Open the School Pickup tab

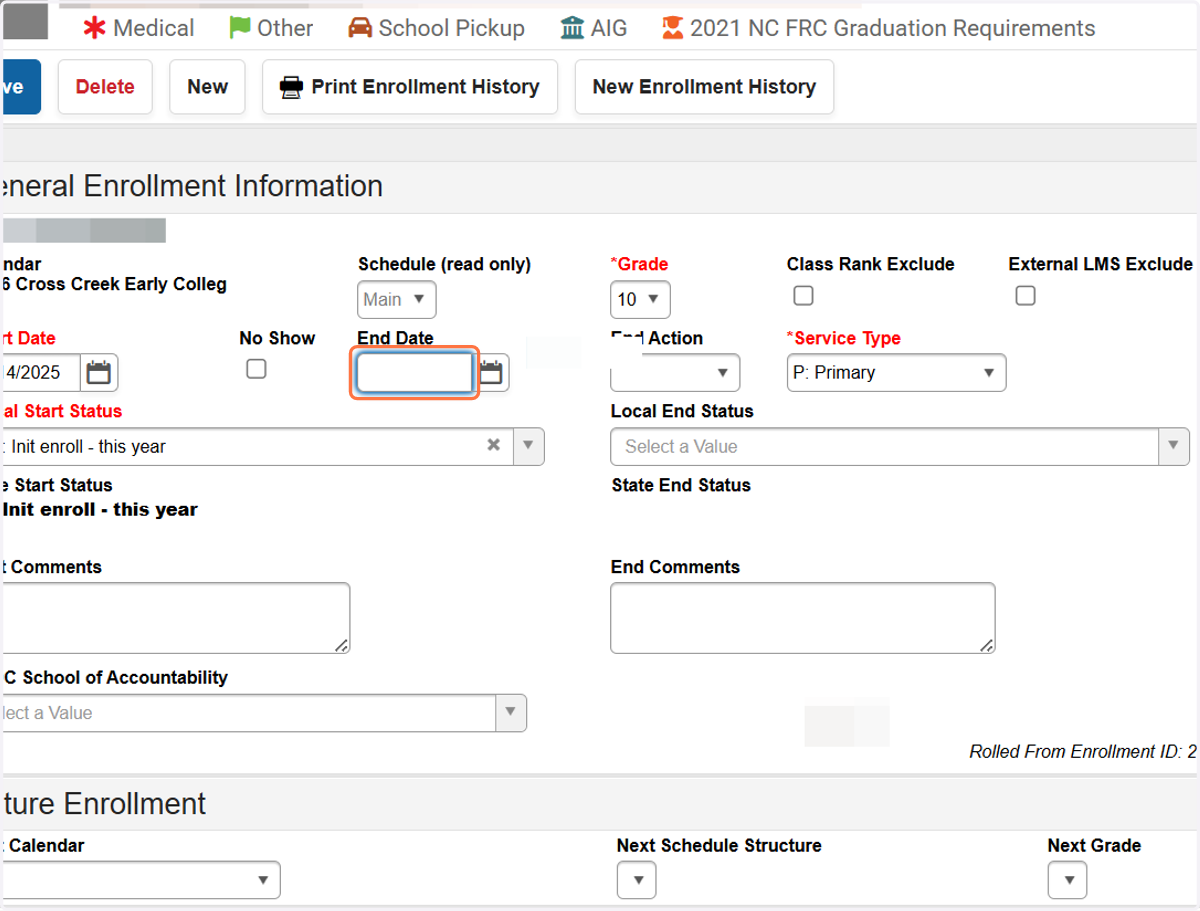point(436,28)
